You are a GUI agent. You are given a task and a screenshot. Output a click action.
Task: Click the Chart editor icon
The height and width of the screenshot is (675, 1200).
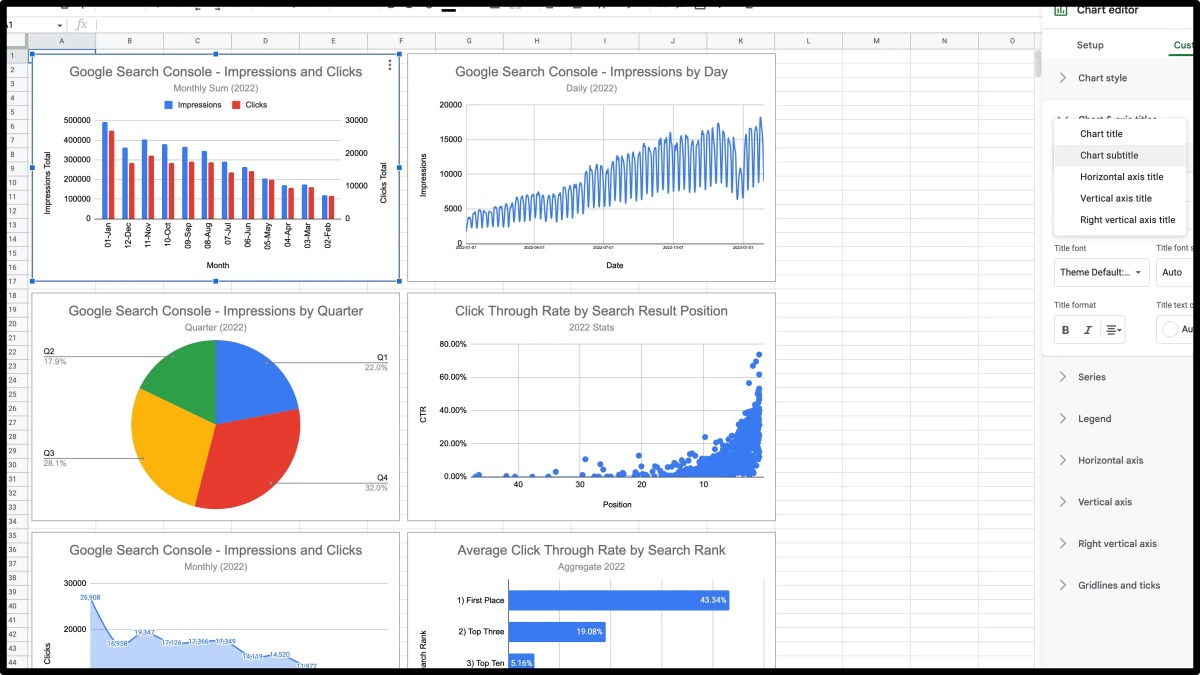click(x=1061, y=10)
